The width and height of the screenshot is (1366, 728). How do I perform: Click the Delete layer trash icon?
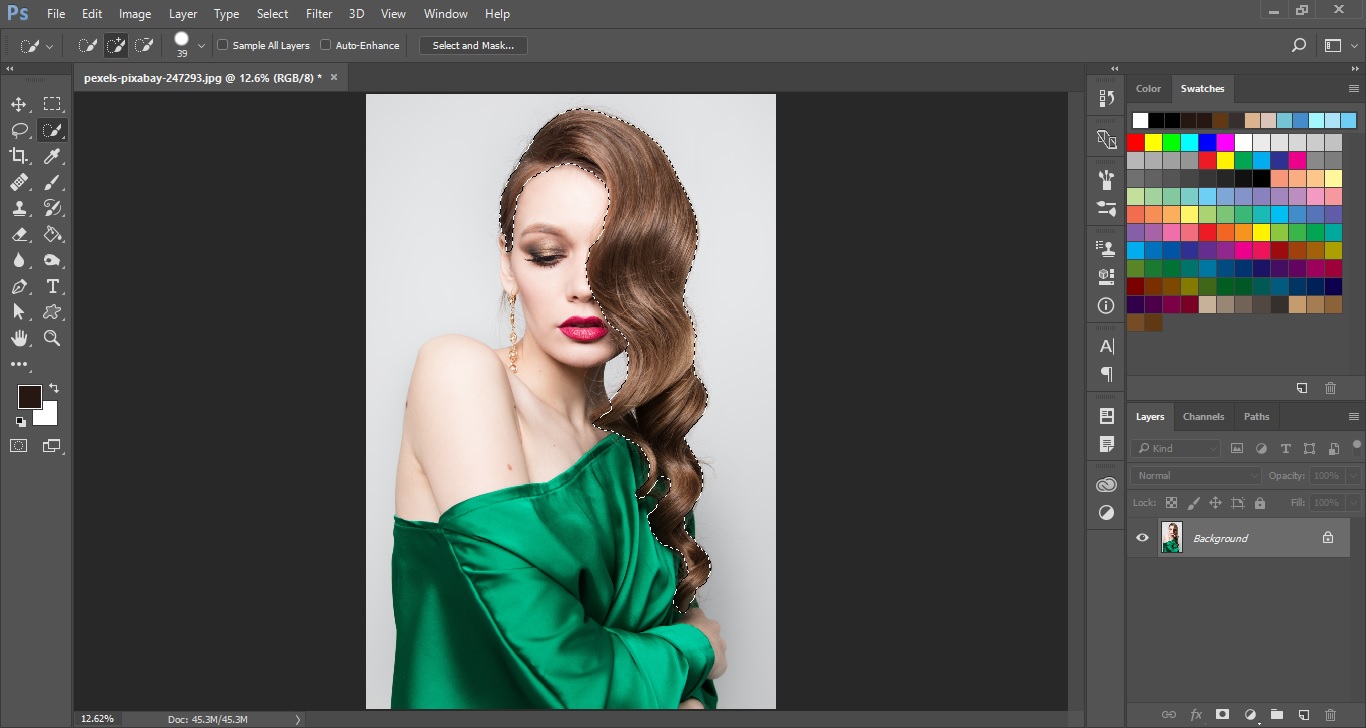pyautogui.click(x=1329, y=714)
